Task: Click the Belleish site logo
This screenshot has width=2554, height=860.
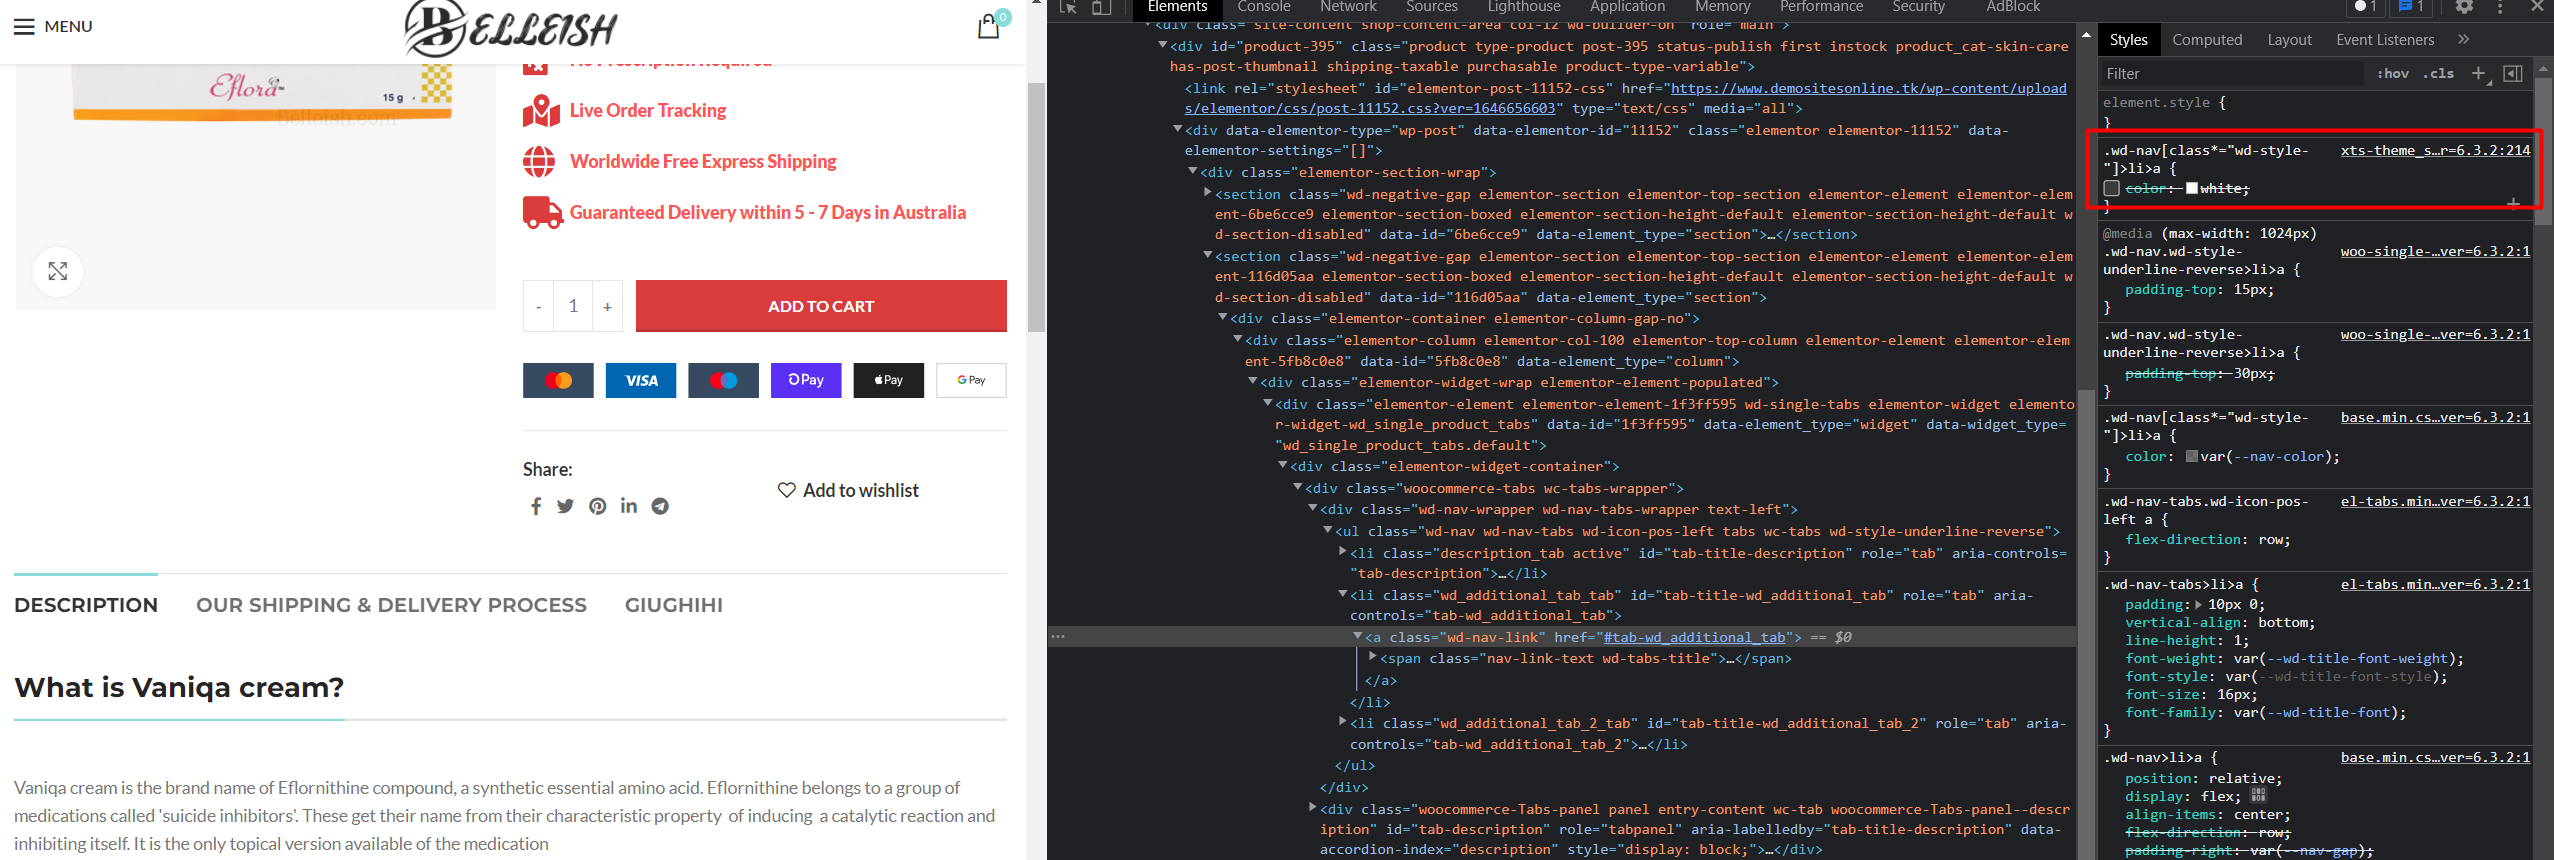Action: 511,28
